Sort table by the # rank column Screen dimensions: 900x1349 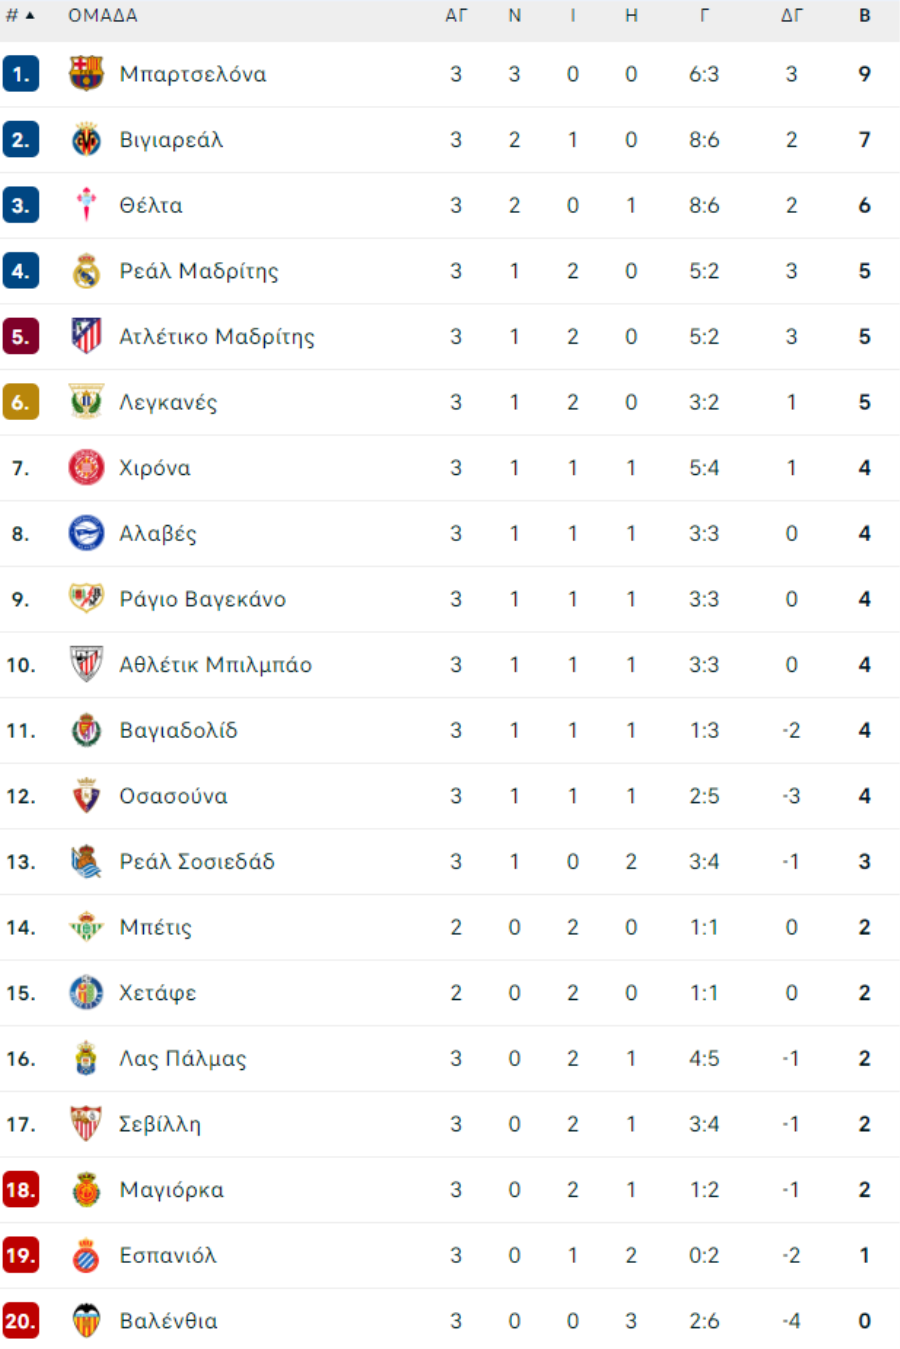(x=19, y=16)
